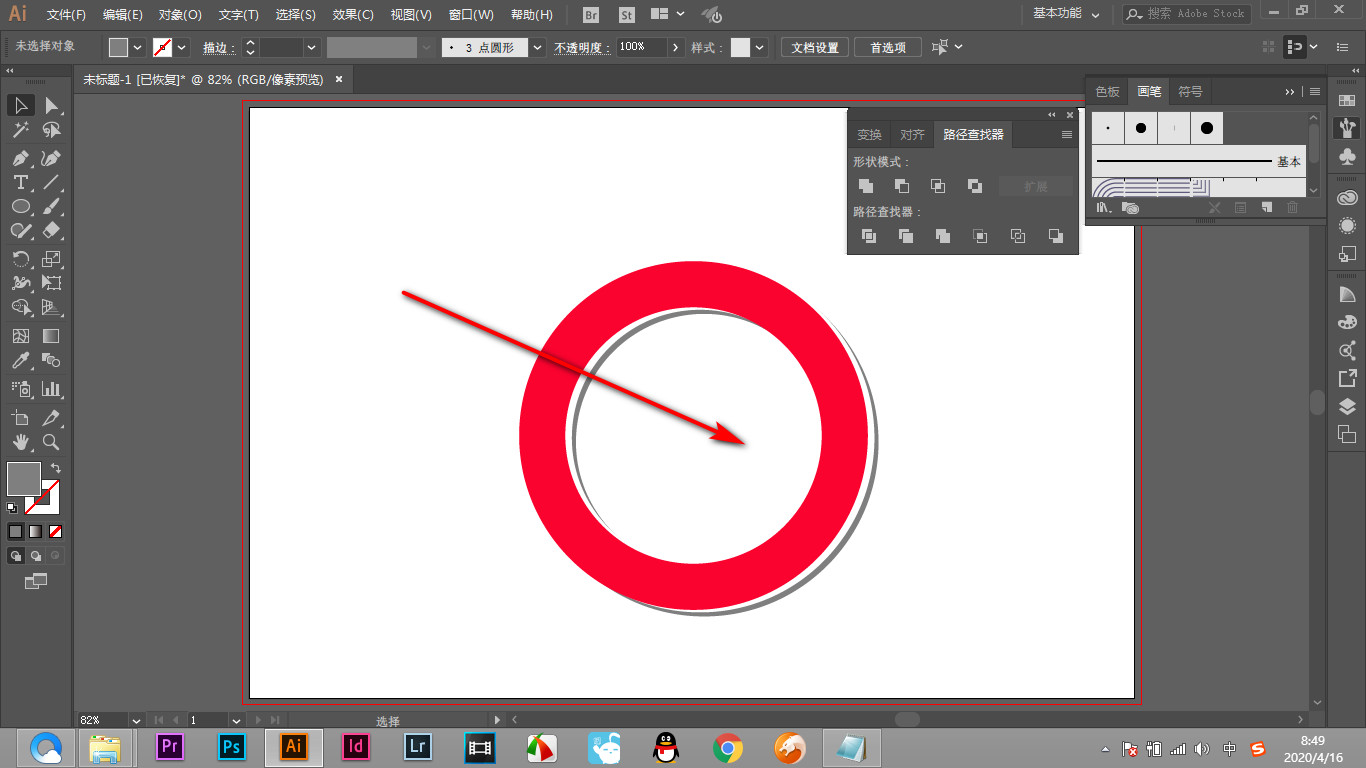
Task: Switch to the 符号 tab
Action: (1190, 91)
